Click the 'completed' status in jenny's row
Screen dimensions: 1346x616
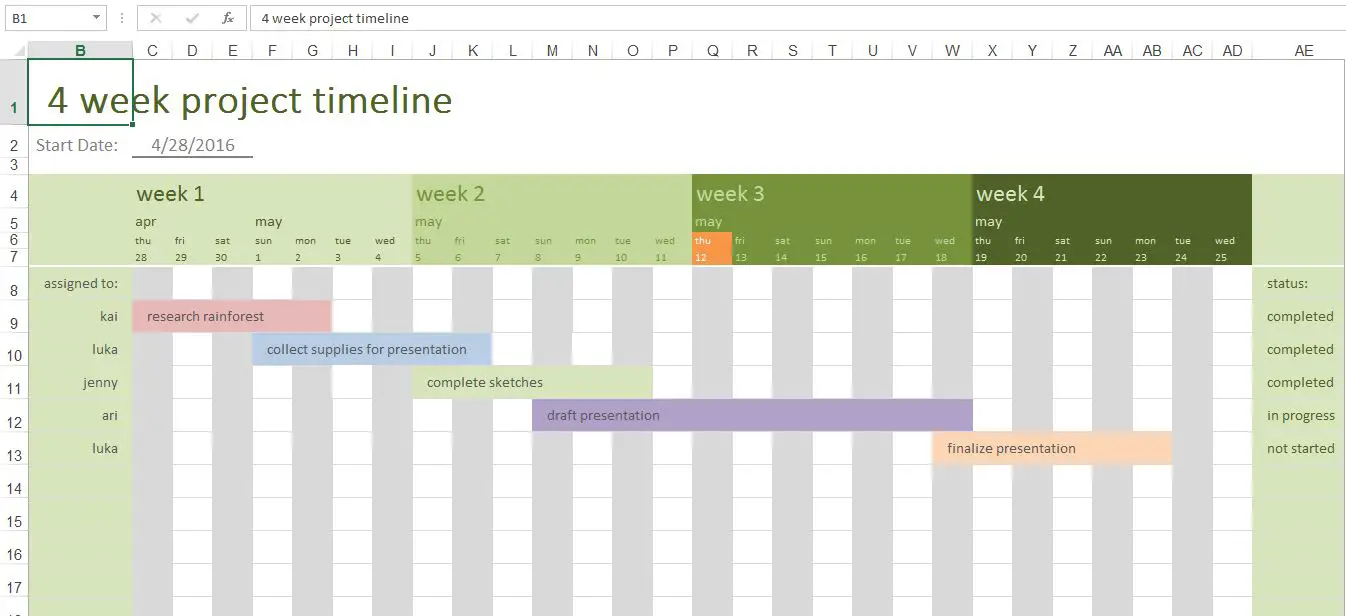[1300, 382]
